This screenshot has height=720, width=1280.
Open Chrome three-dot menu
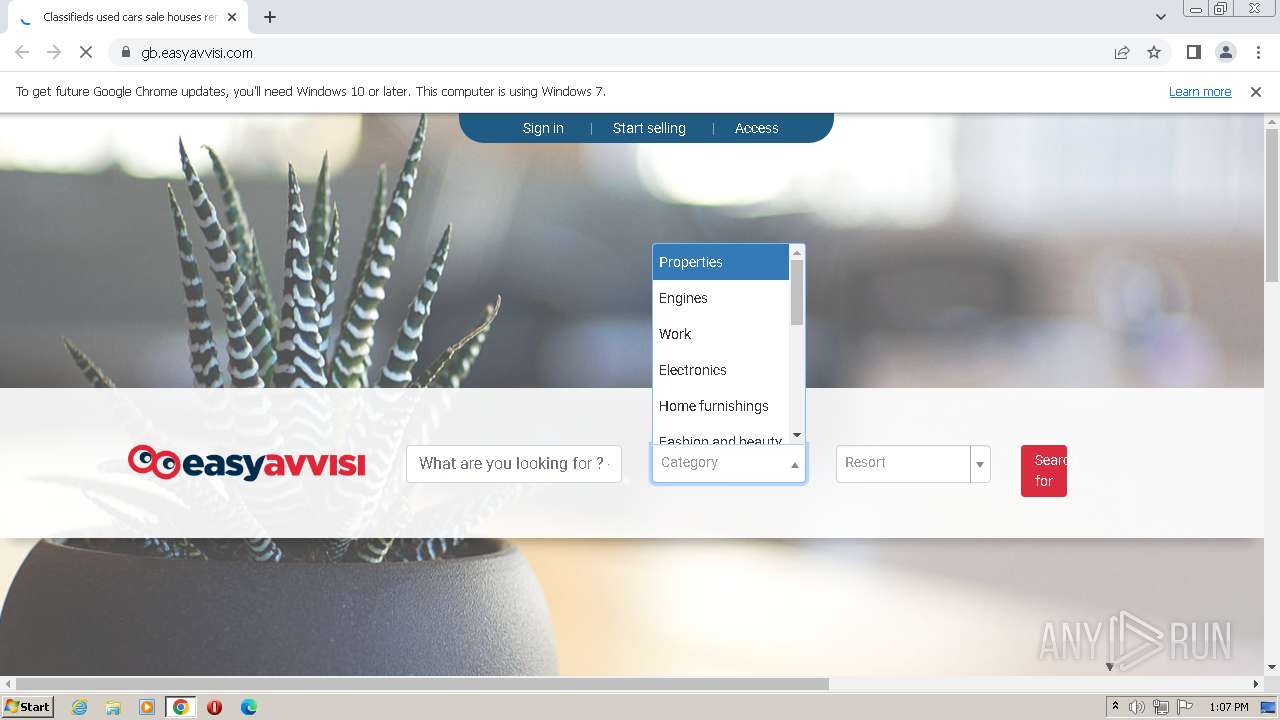click(1258, 52)
